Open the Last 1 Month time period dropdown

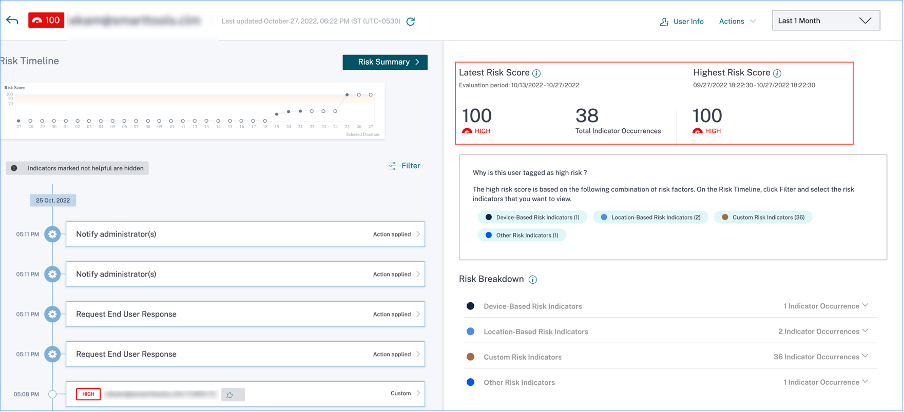(x=826, y=21)
